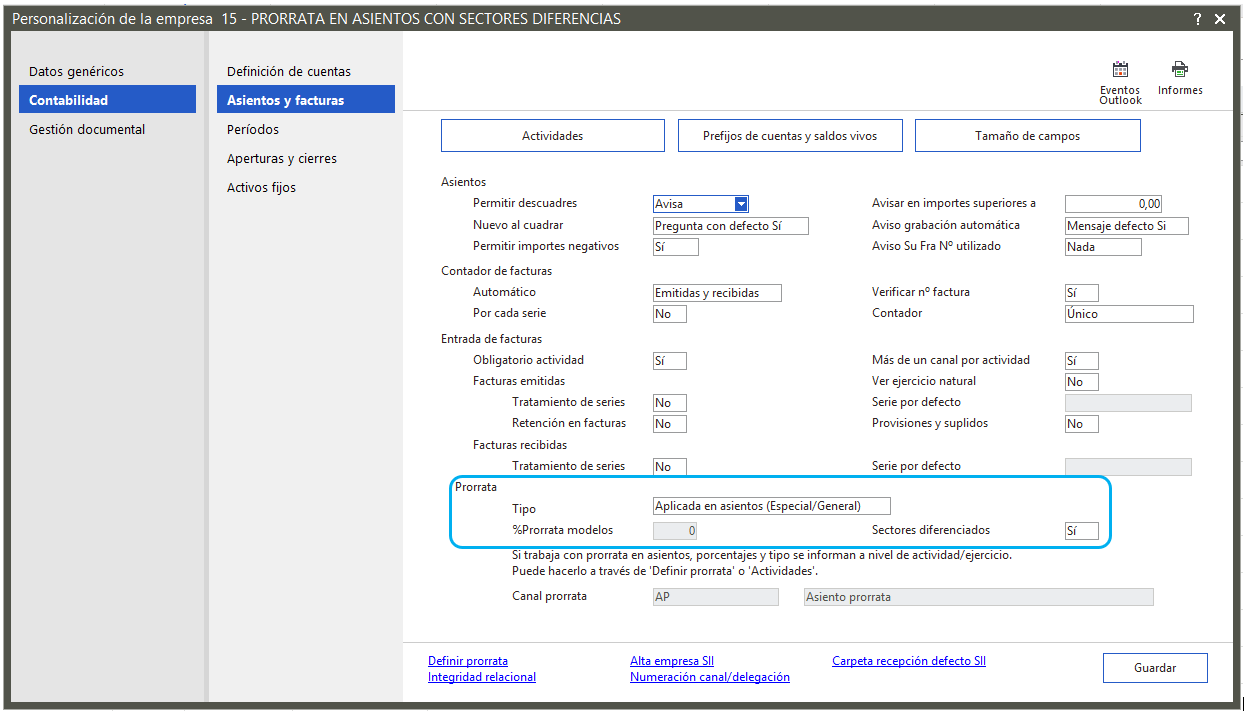Open the Eventos Outlook calendar icon
This screenshot has height=712, width=1244.
1120,71
